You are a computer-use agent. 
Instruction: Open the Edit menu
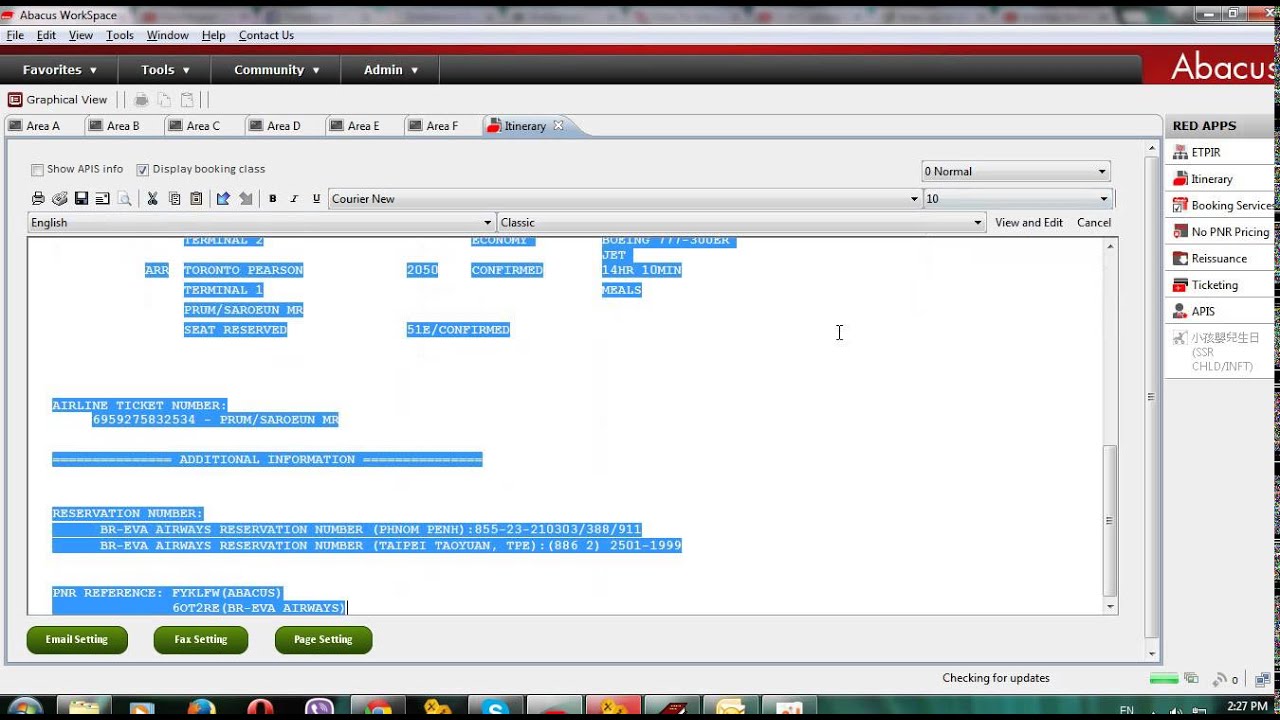click(x=46, y=35)
